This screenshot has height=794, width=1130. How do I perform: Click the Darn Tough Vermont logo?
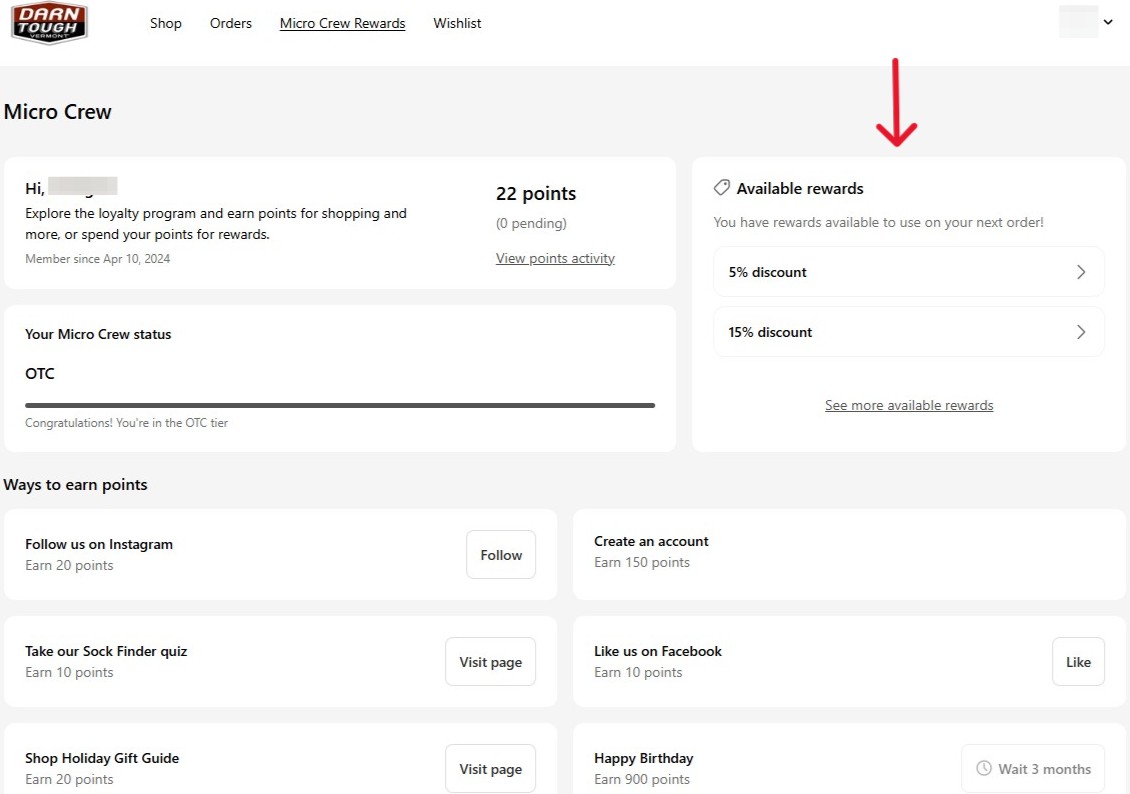pos(49,23)
